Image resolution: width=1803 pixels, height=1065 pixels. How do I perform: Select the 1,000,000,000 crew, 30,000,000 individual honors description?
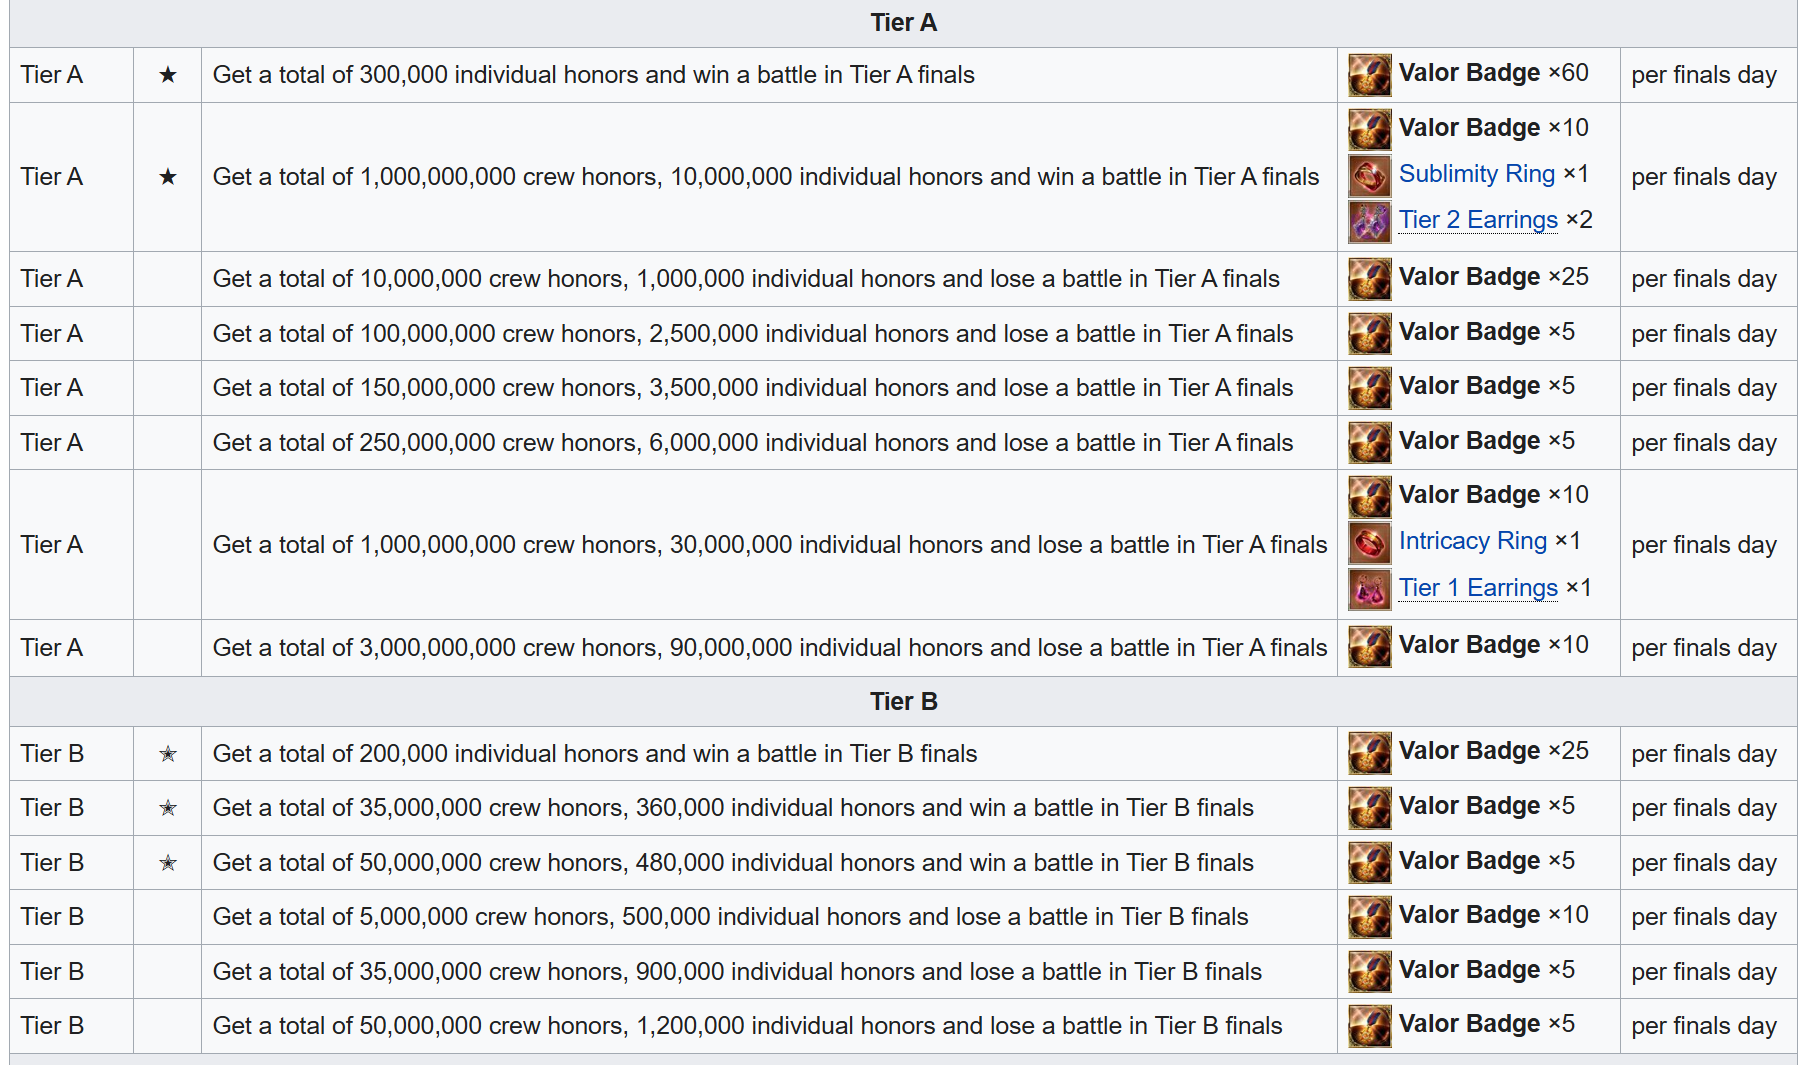pos(770,545)
